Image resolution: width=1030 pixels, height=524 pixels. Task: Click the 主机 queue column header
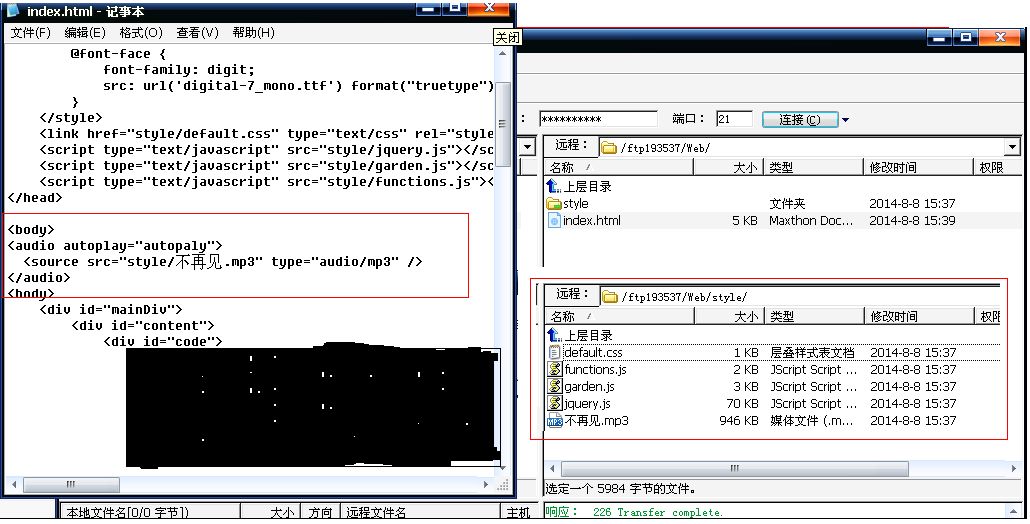coord(518,512)
